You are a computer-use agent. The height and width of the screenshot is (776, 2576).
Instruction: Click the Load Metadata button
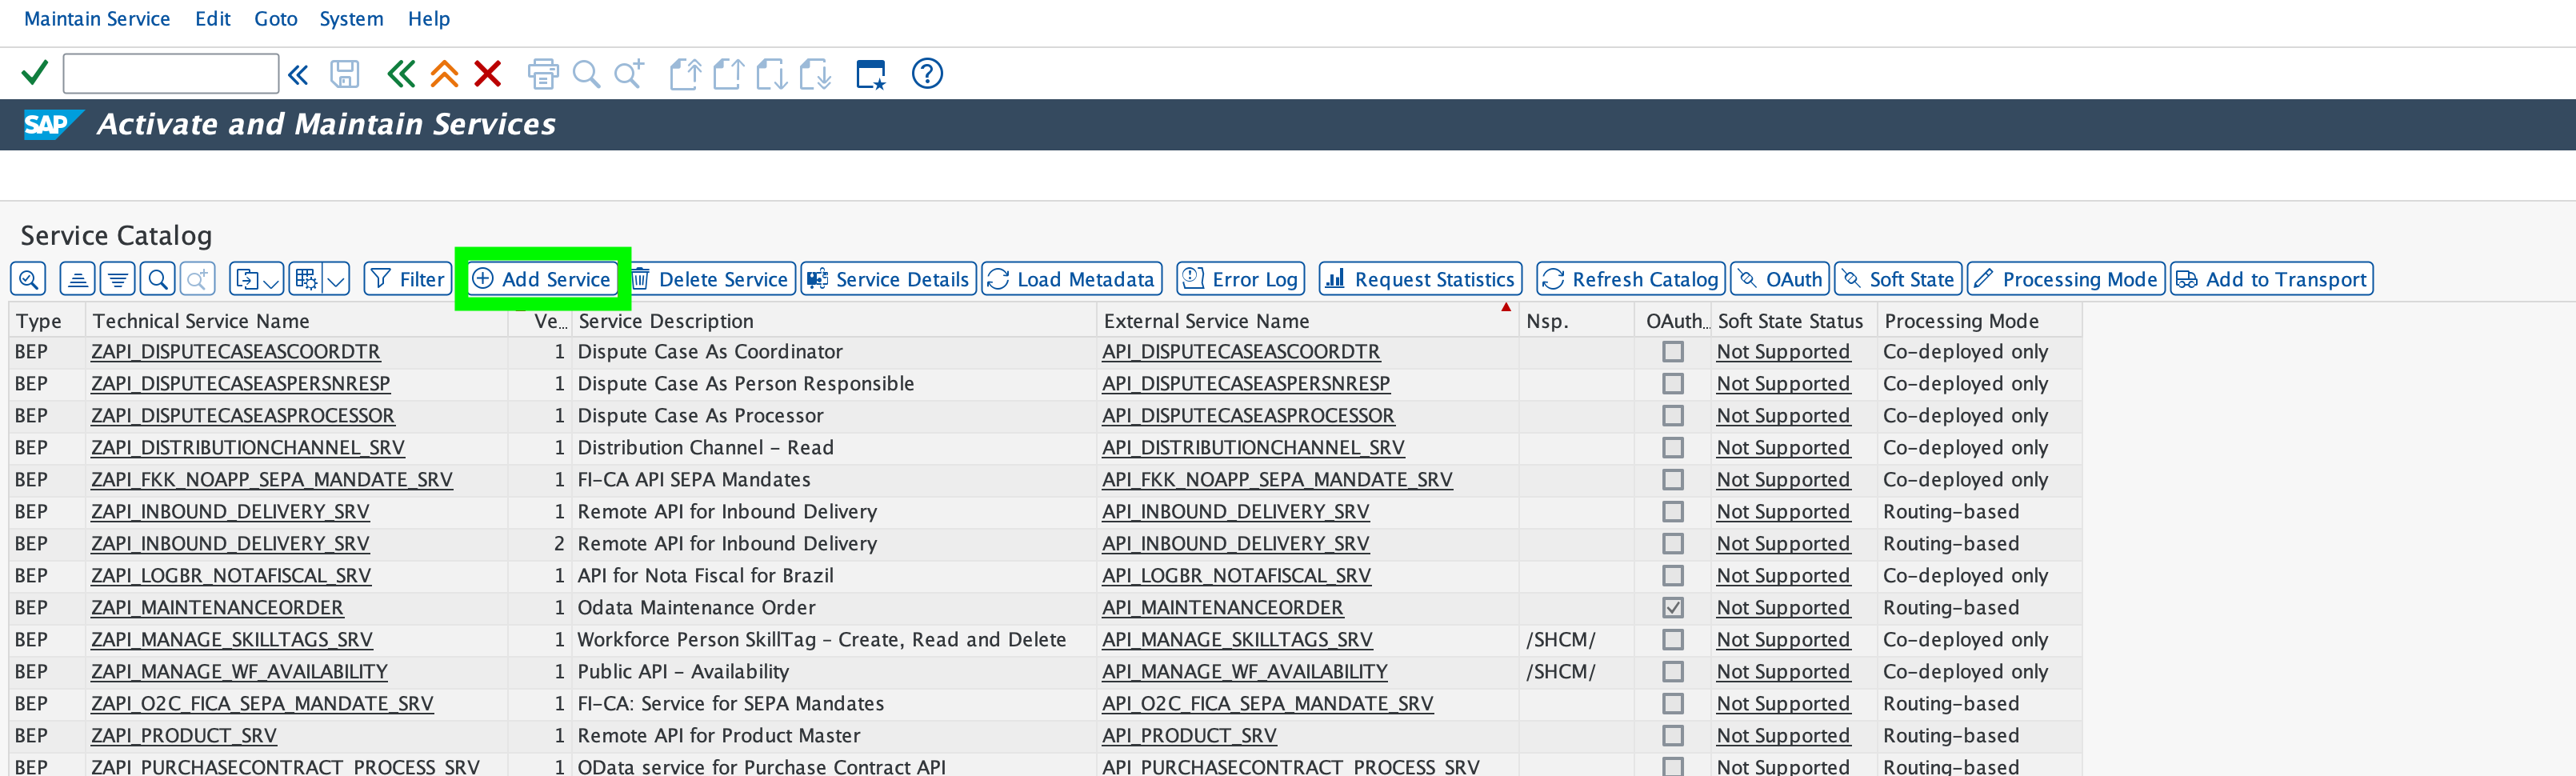coord(1072,279)
